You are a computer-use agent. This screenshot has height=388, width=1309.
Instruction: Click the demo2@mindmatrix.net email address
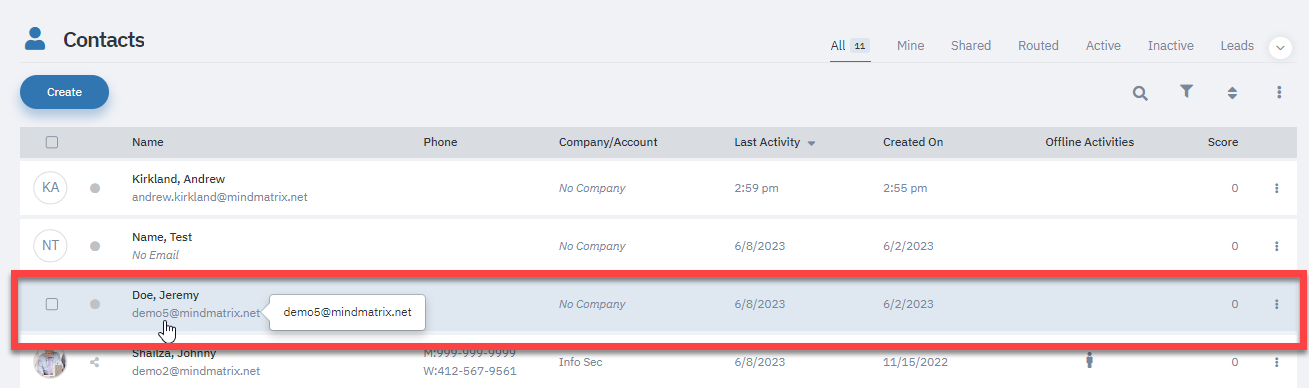click(196, 371)
